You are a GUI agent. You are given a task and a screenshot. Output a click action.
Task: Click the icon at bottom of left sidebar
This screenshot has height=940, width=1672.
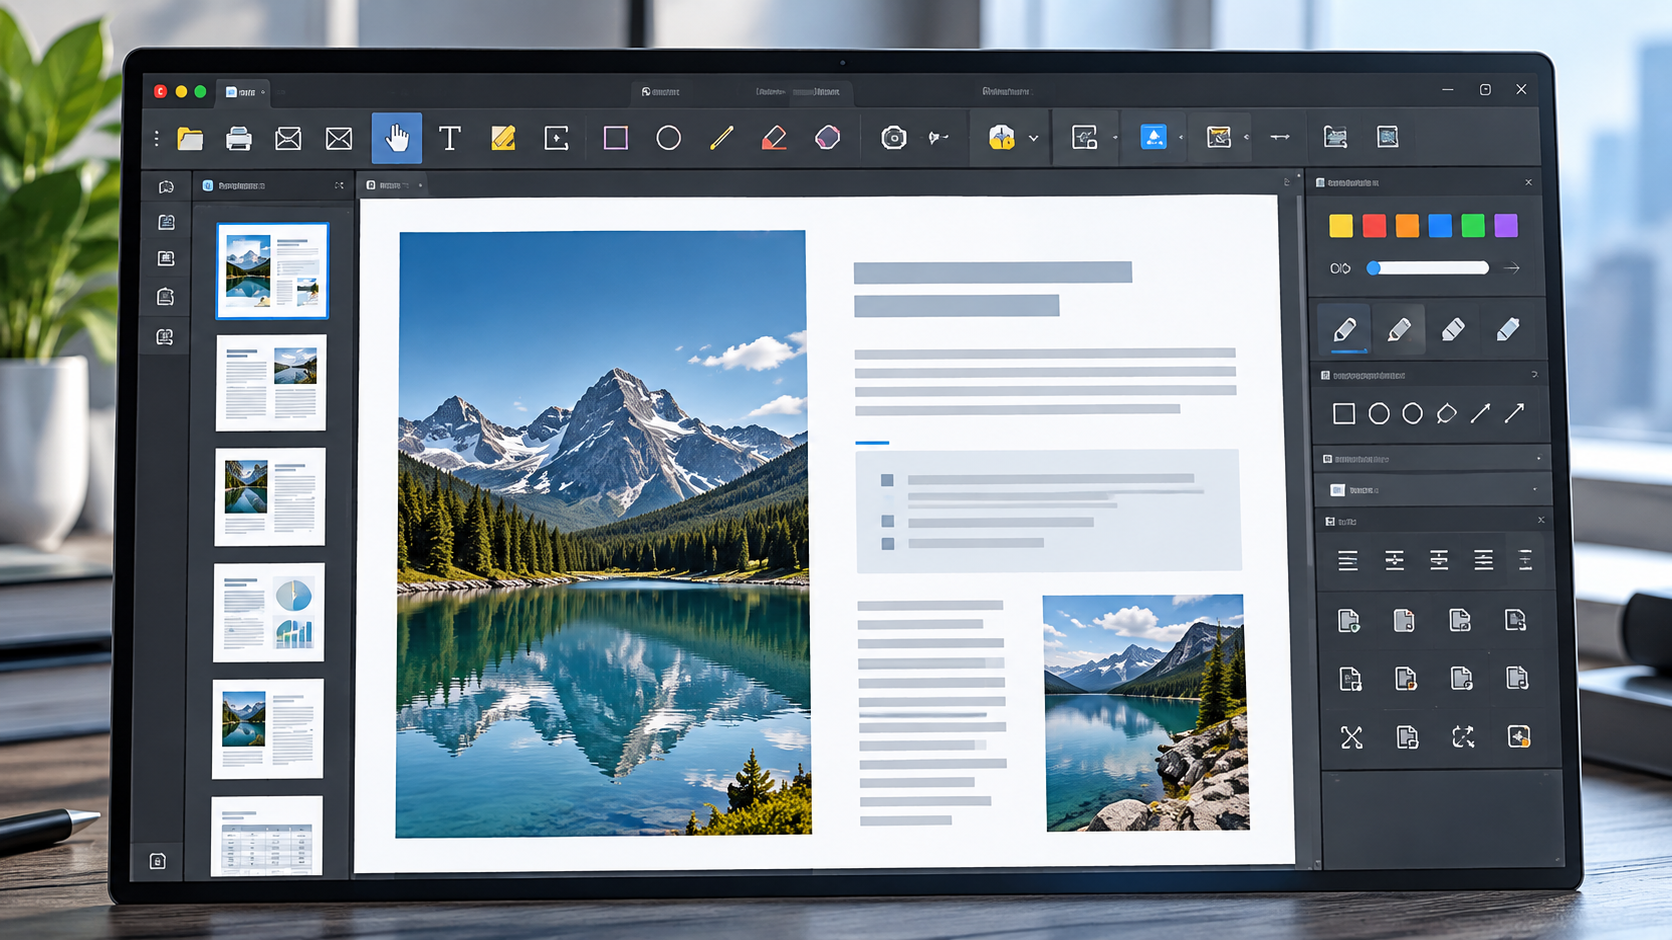click(x=158, y=861)
